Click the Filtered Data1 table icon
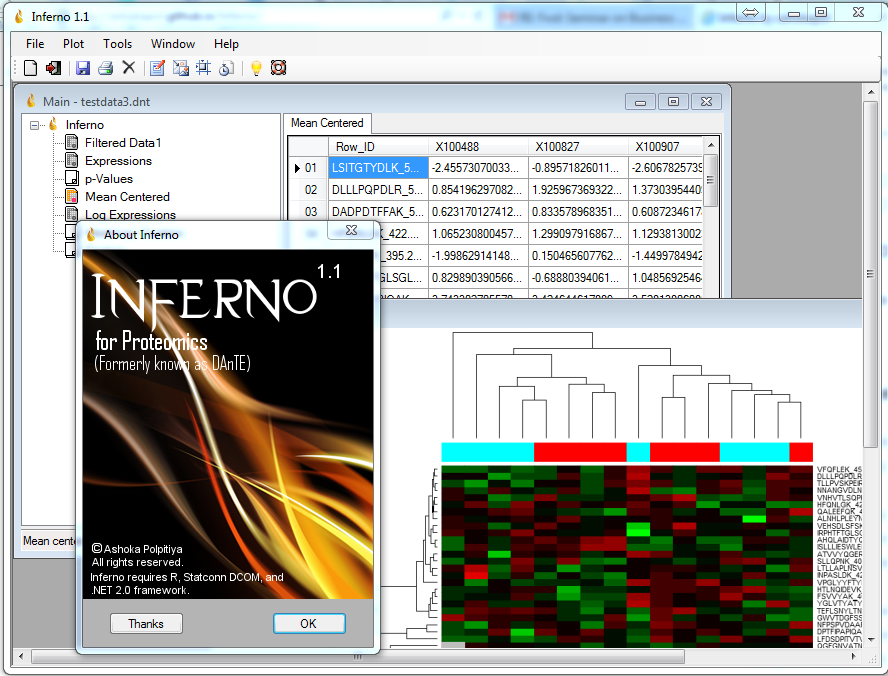Viewport: 888px width, 676px height. pos(72,143)
